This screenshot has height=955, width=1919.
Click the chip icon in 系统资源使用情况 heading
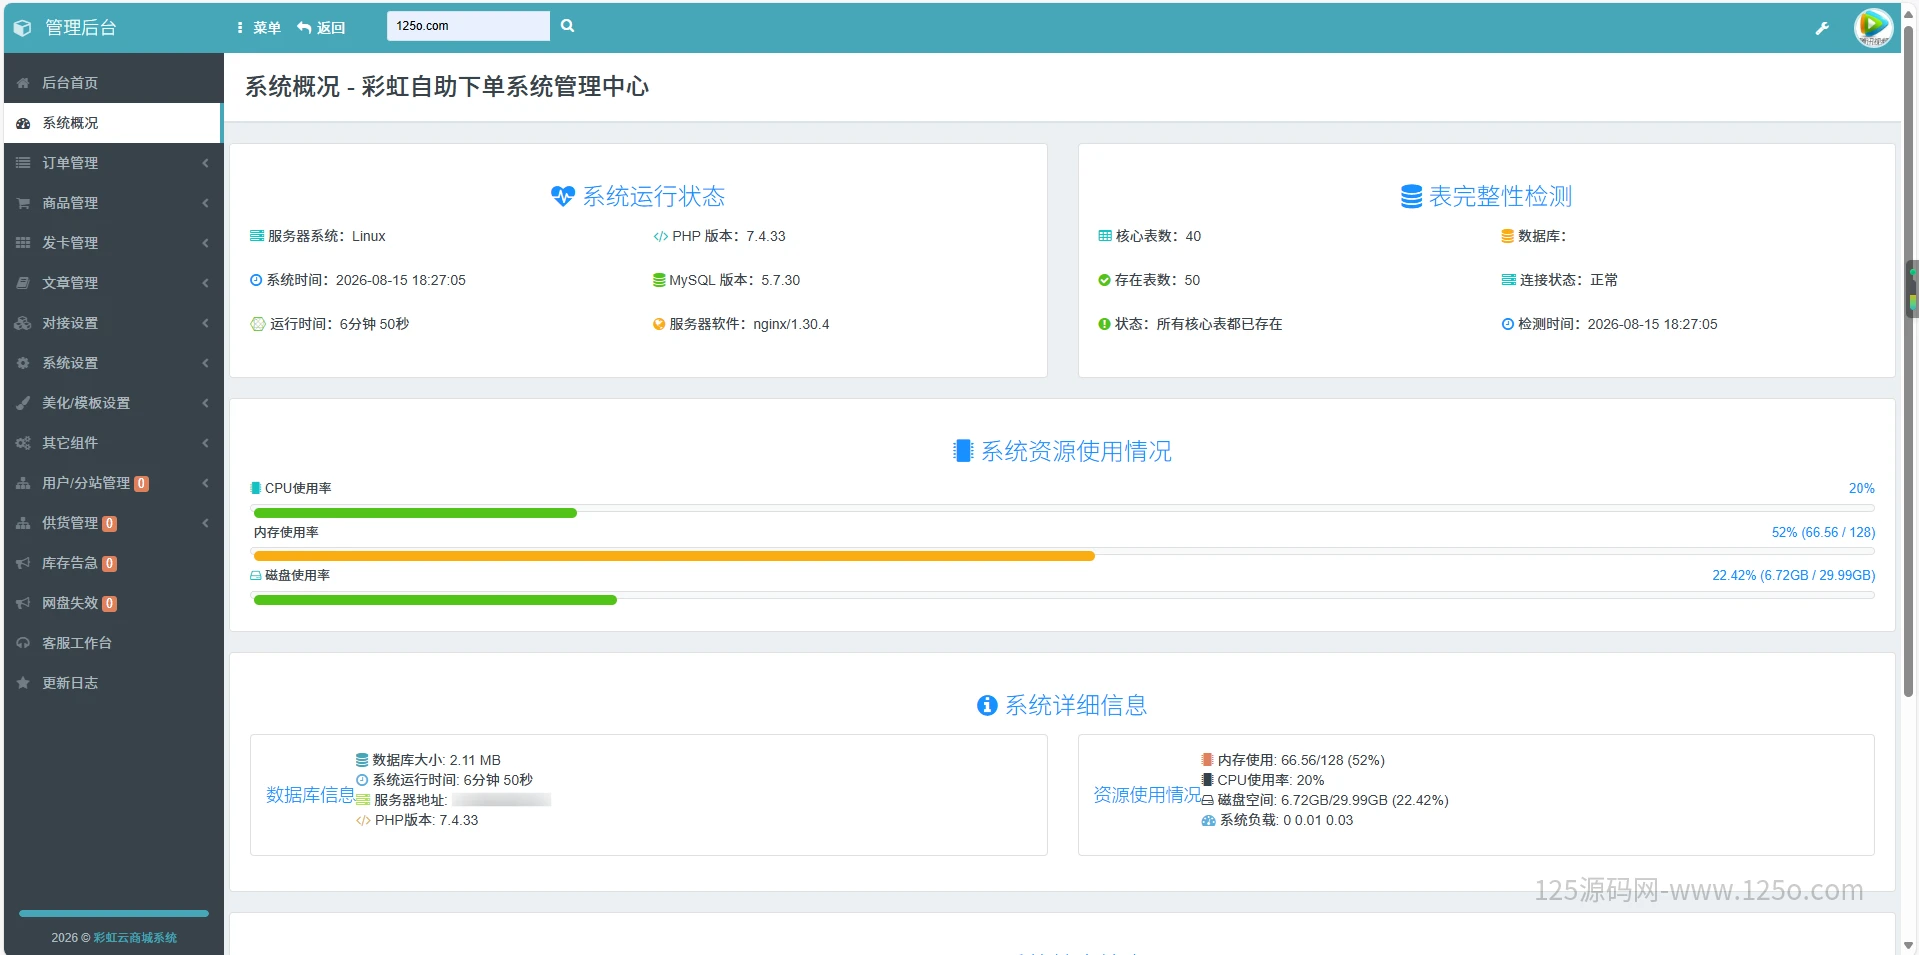[963, 451]
